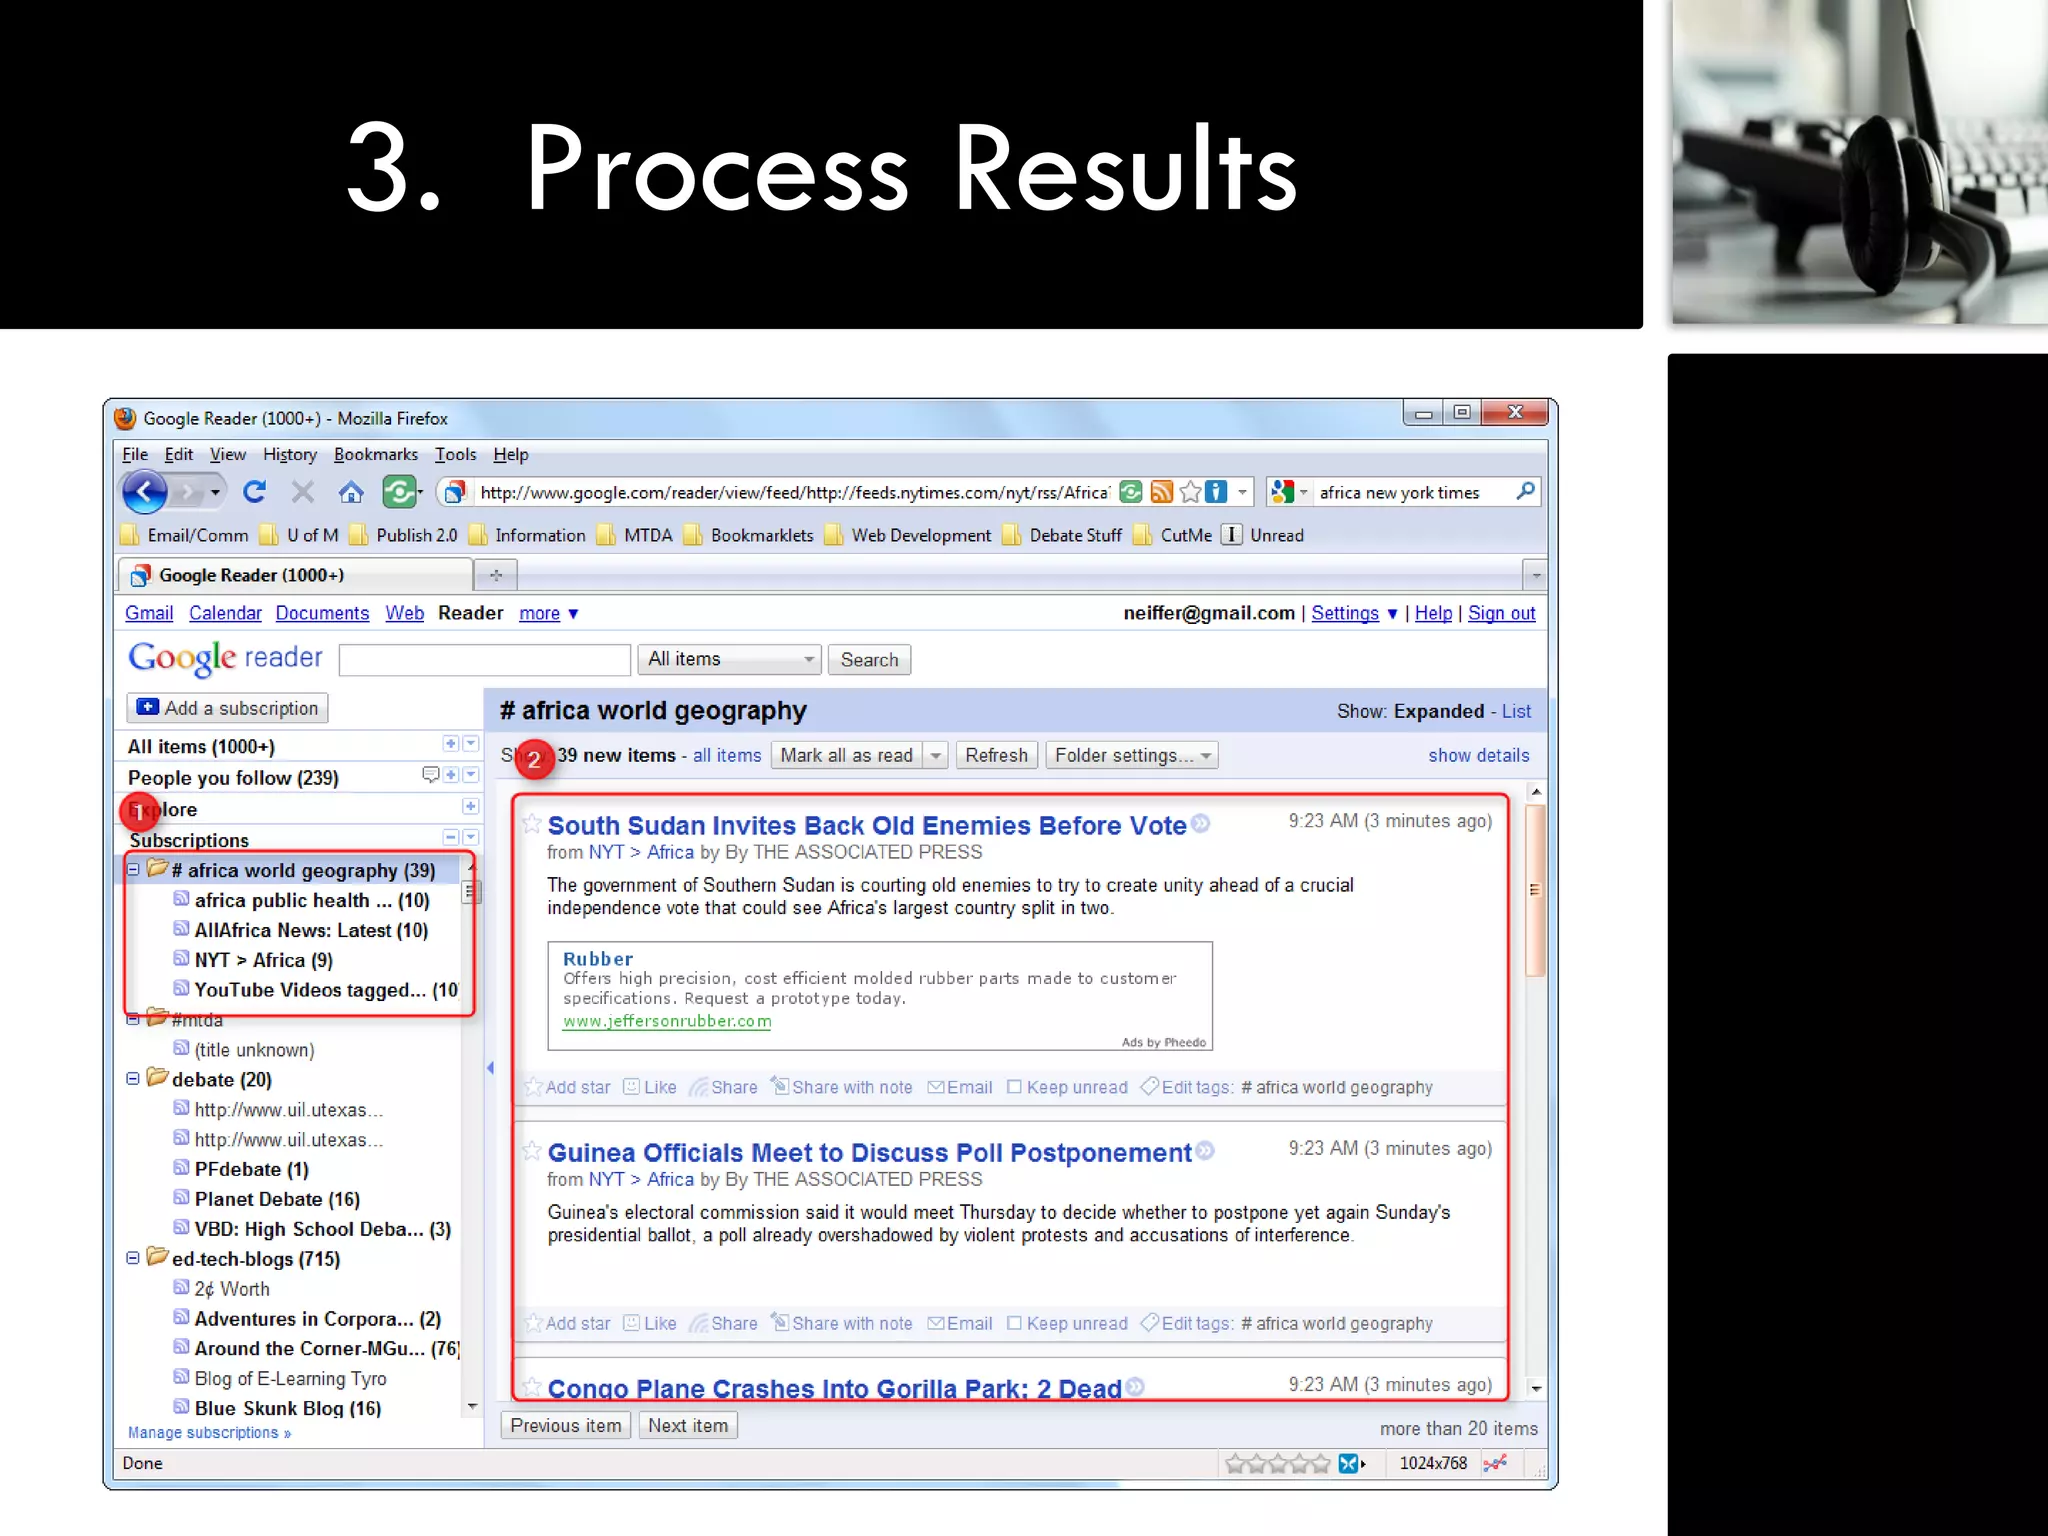2048x1536 pixels.
Task: Click Add star under Guinea Officials article
Action: (568, 1323)
